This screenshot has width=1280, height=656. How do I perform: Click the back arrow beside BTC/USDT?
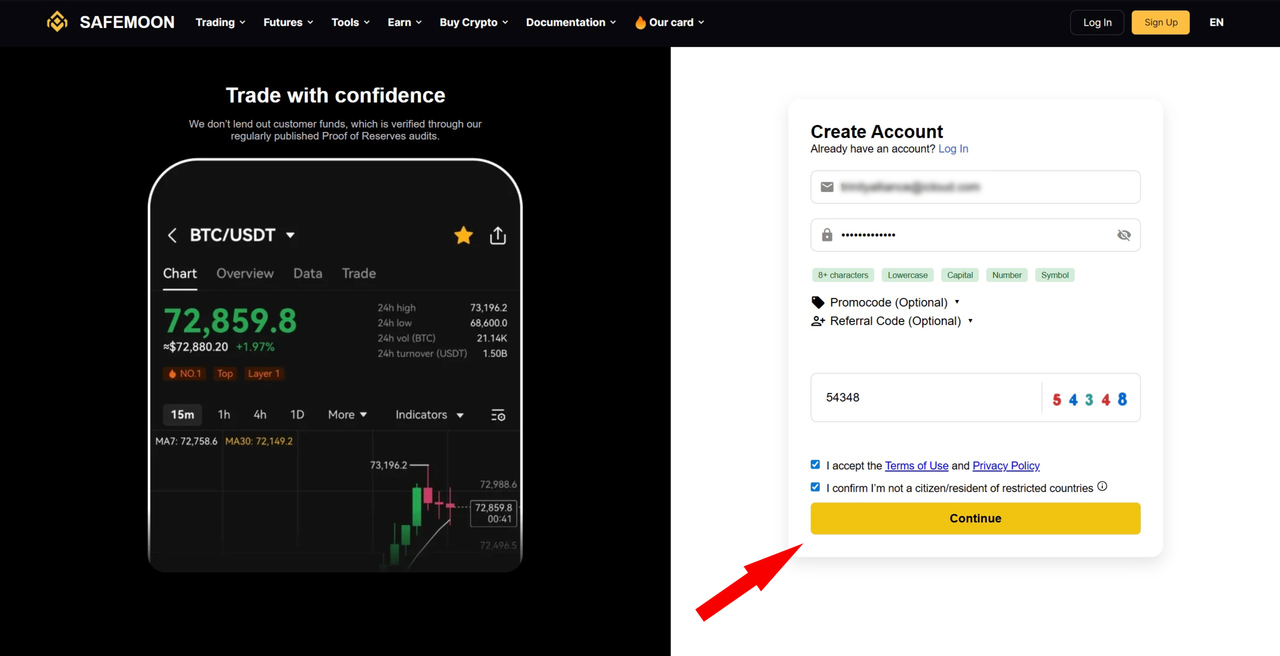[172, 235]
